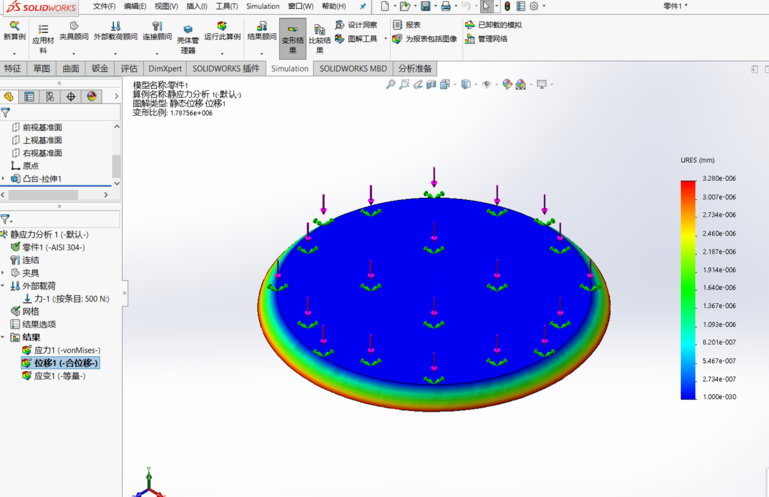Click the Open file icon
This screenshot has width=769, height=497.
point(405,6)
